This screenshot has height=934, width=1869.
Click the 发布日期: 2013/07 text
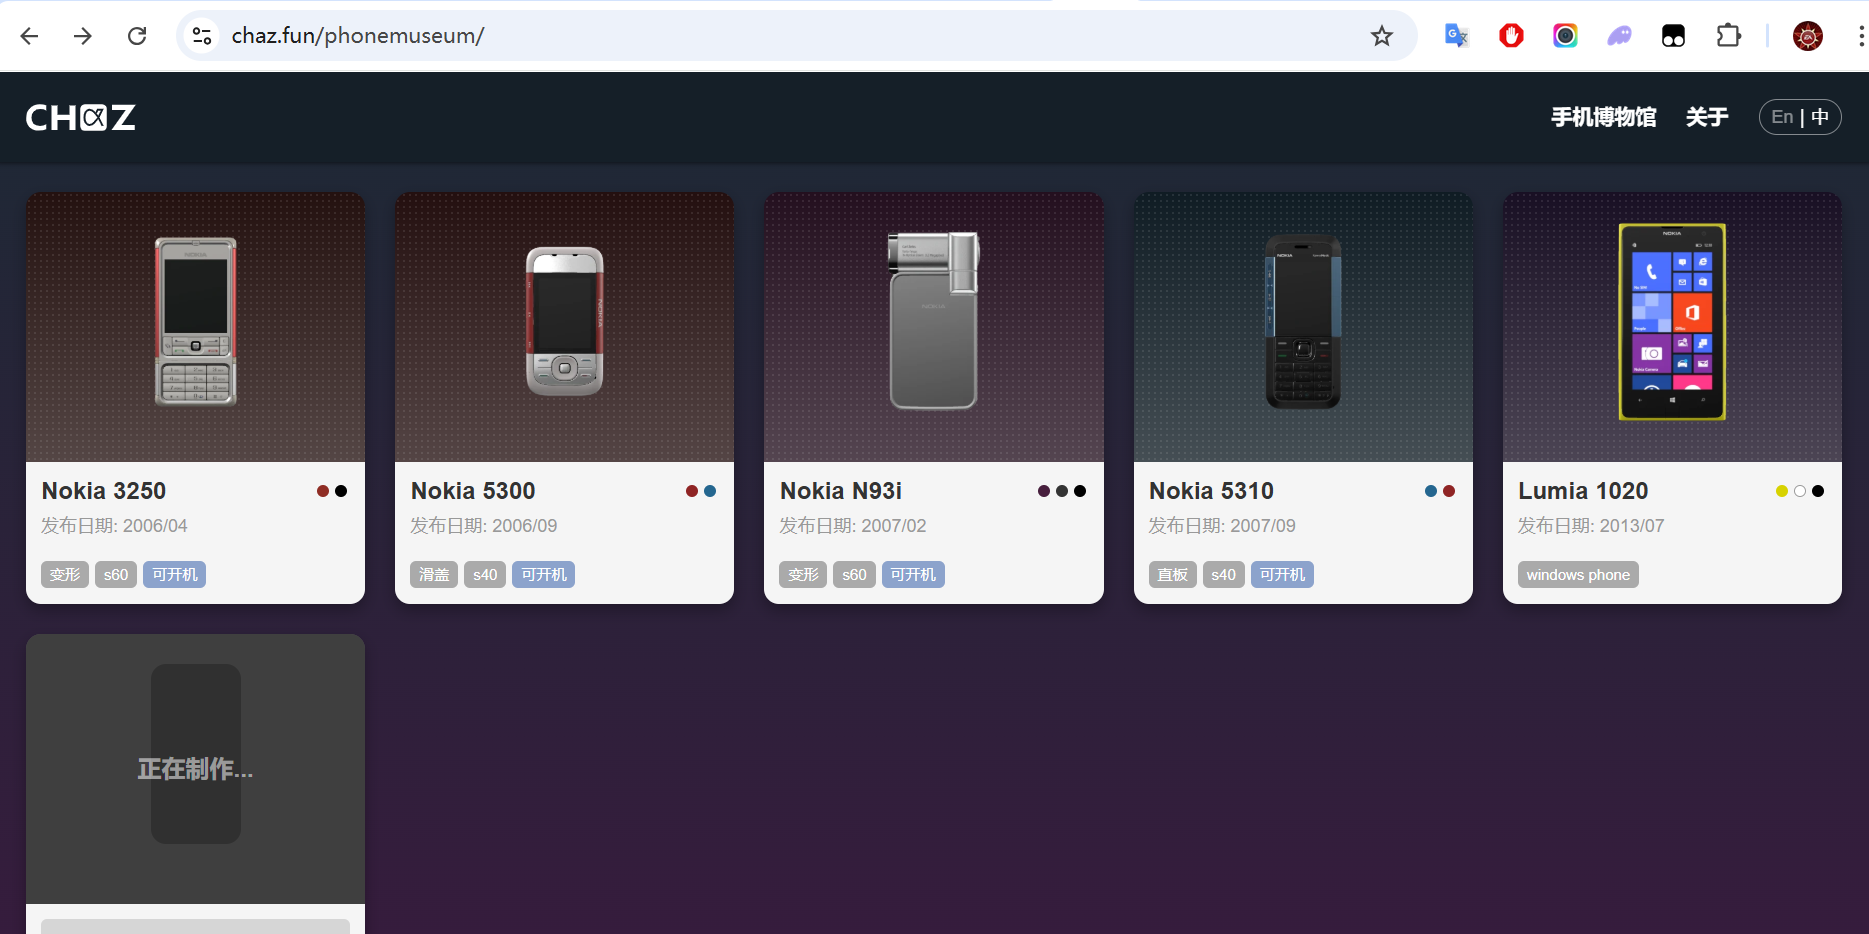1591,526
